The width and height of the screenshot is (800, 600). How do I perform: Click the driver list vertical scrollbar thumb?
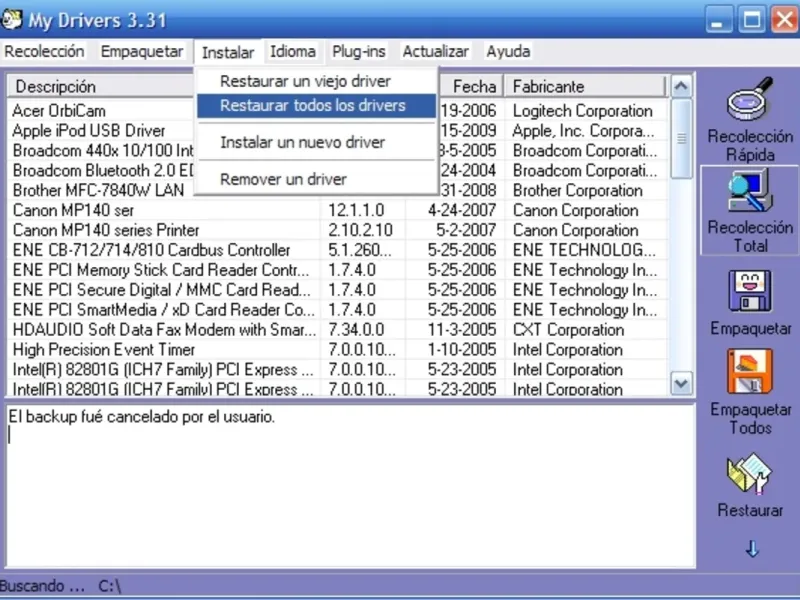coord(681,138)
